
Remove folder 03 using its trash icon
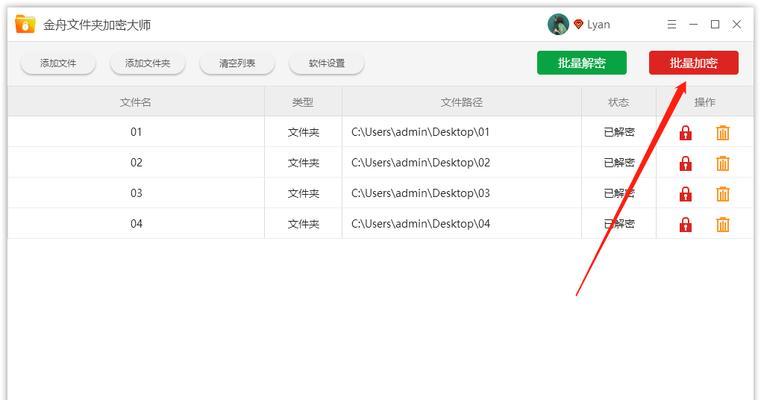click(x=723, y=194)
